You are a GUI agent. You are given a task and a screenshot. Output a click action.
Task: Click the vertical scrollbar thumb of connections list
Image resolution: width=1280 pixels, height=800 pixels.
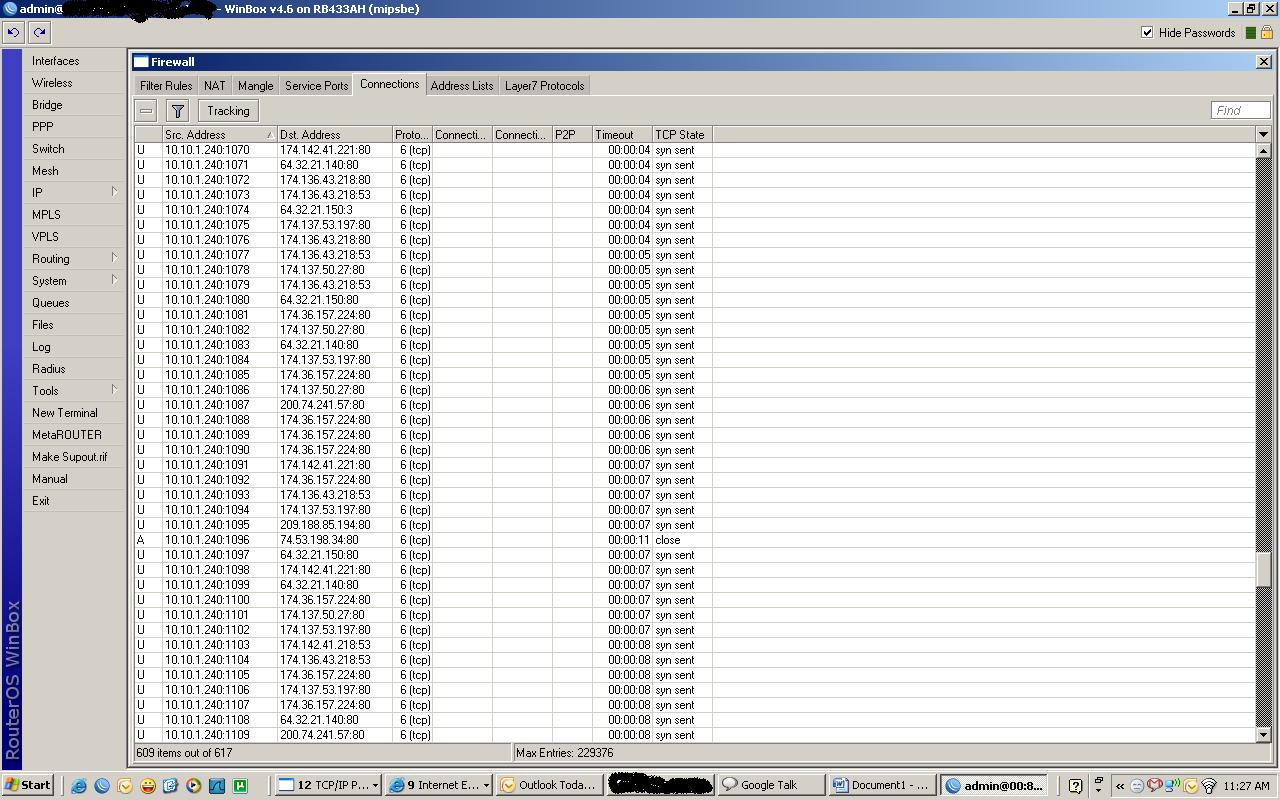[1263, 569]
